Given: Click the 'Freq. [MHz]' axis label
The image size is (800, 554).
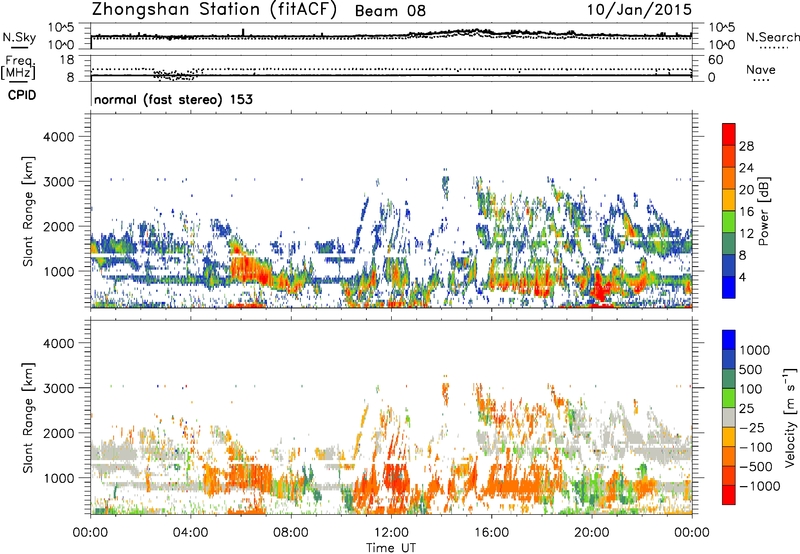Looking at the screenshot, I should [x=19, y=68].
